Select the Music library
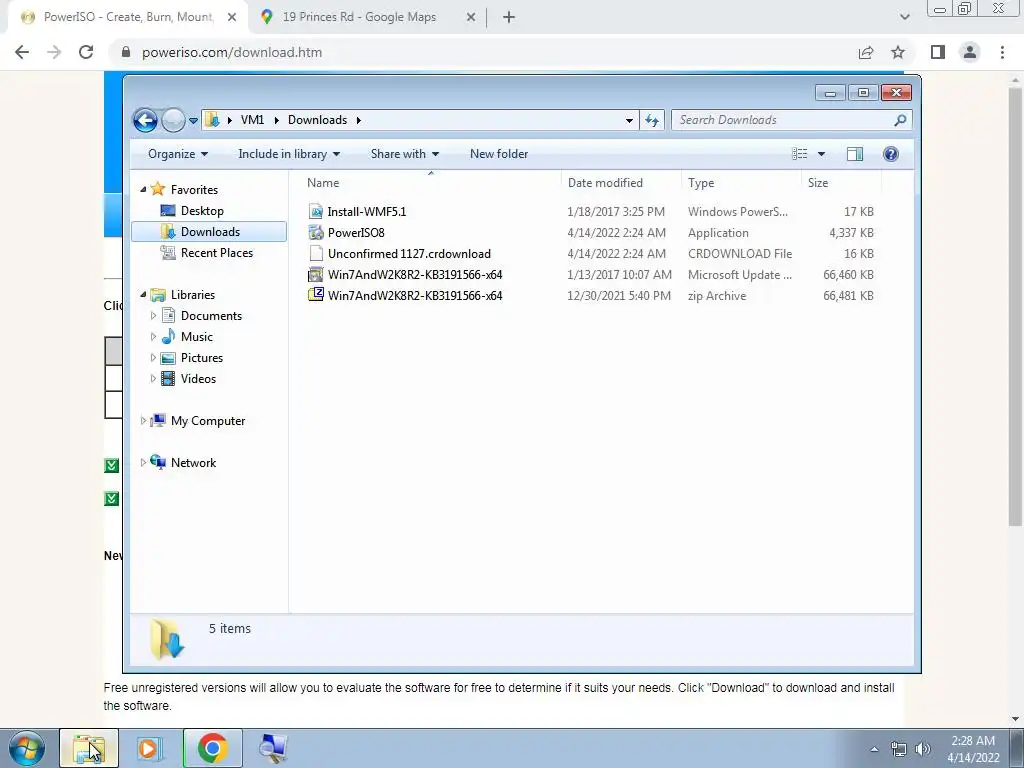The image size is (1024, 768). tap(197, 337)
